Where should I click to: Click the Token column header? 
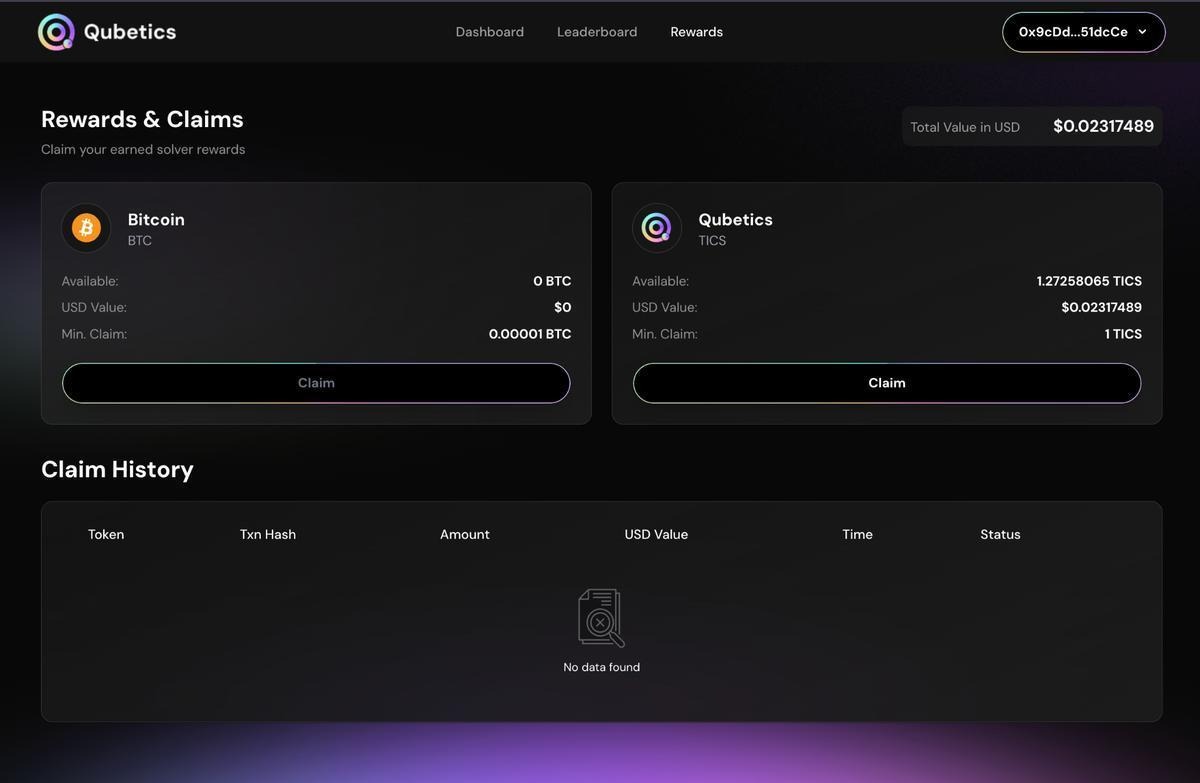tap(106, 534)
